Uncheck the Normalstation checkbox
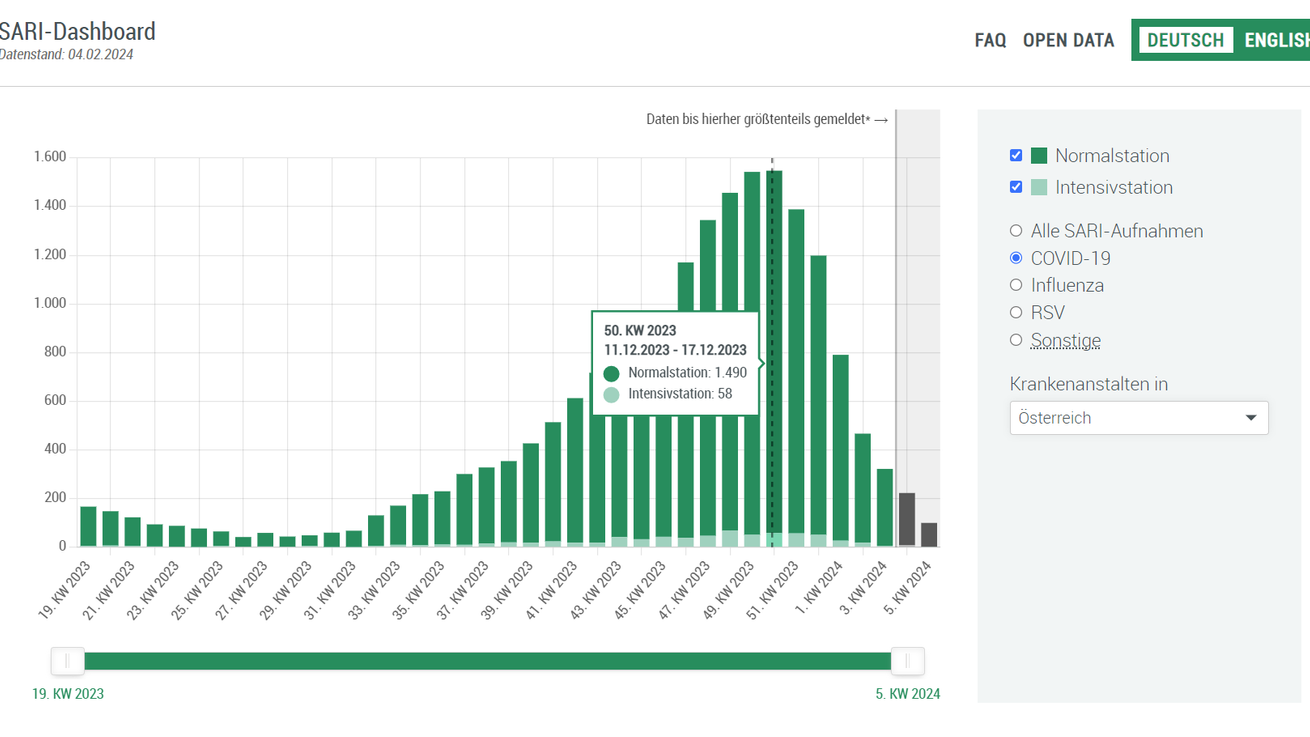Screen dimensions: 1310x737 tap(1016, 156)
